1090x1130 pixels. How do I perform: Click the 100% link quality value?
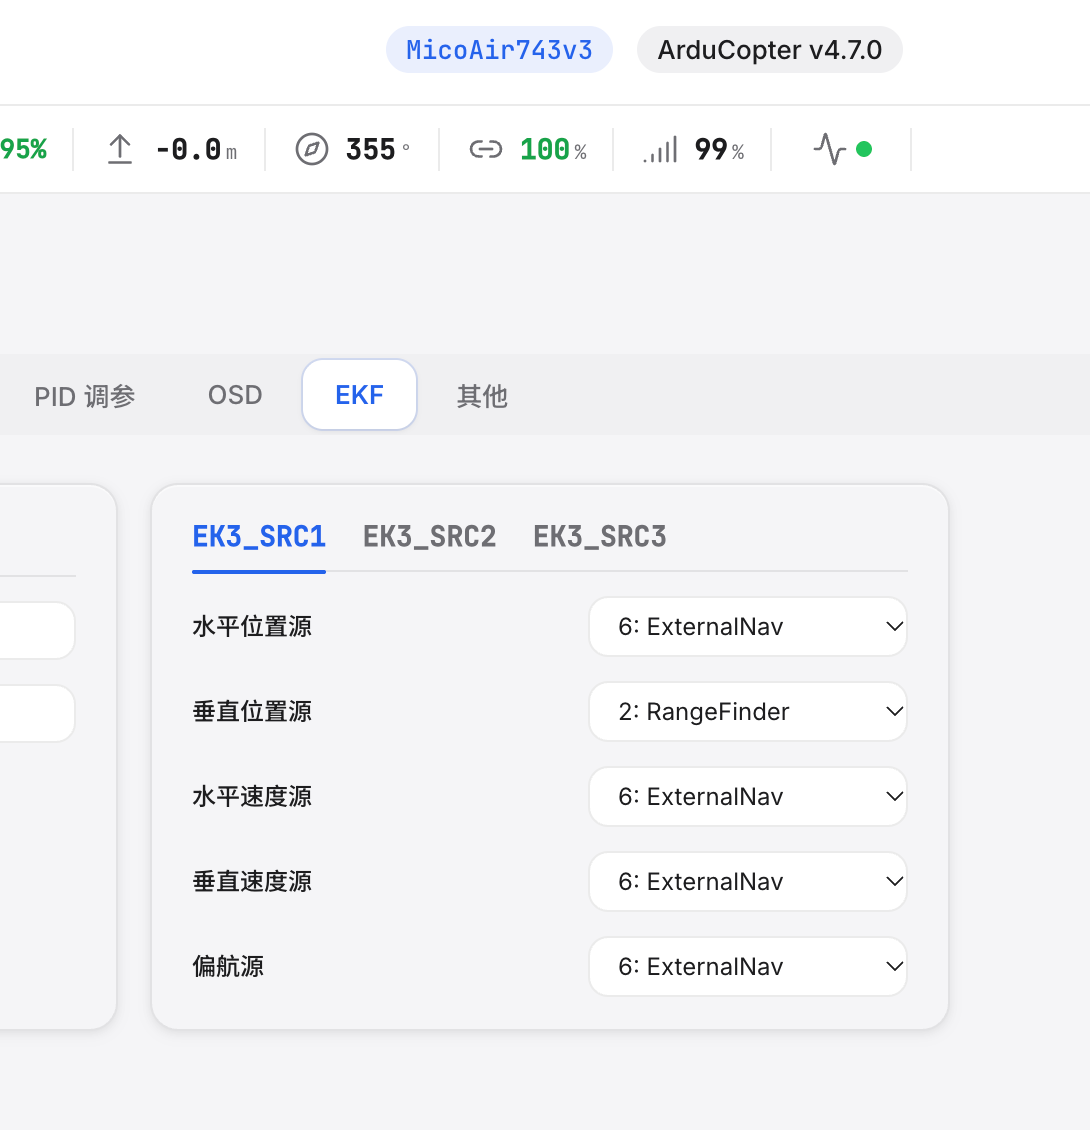coord(553,150)
